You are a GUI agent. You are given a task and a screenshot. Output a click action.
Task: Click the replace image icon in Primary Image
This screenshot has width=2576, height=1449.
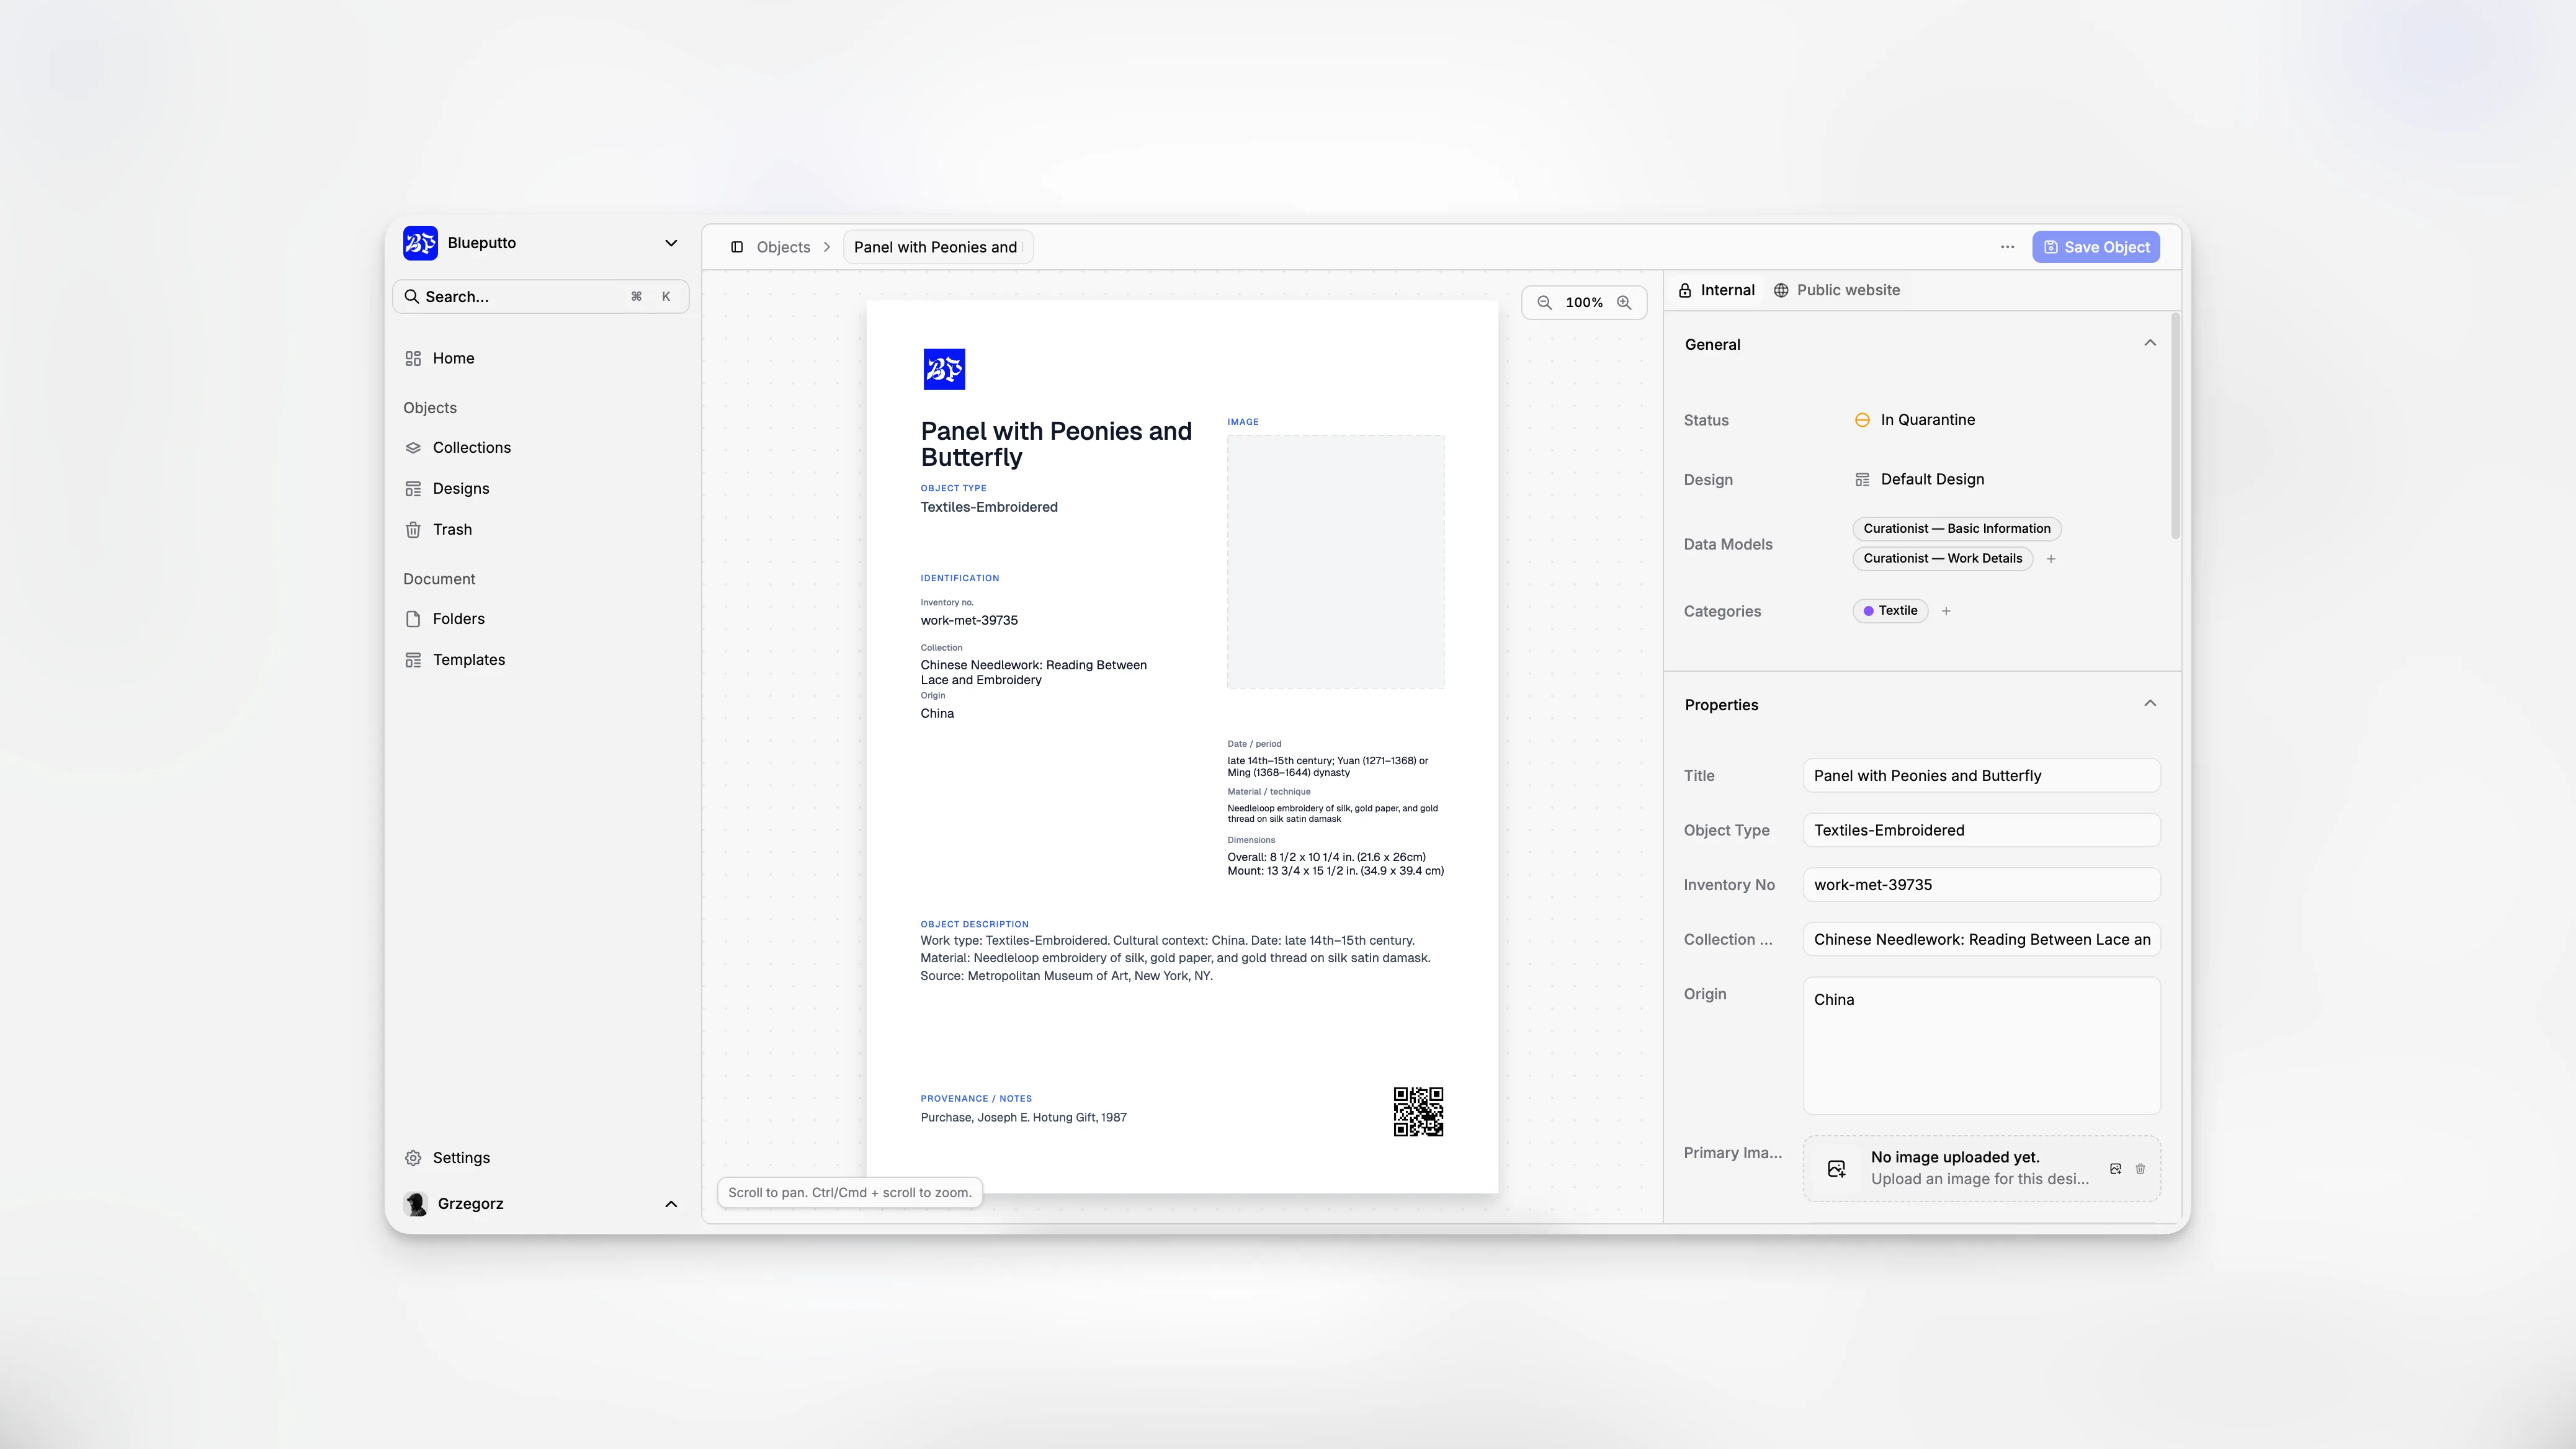point(2115,1169)
